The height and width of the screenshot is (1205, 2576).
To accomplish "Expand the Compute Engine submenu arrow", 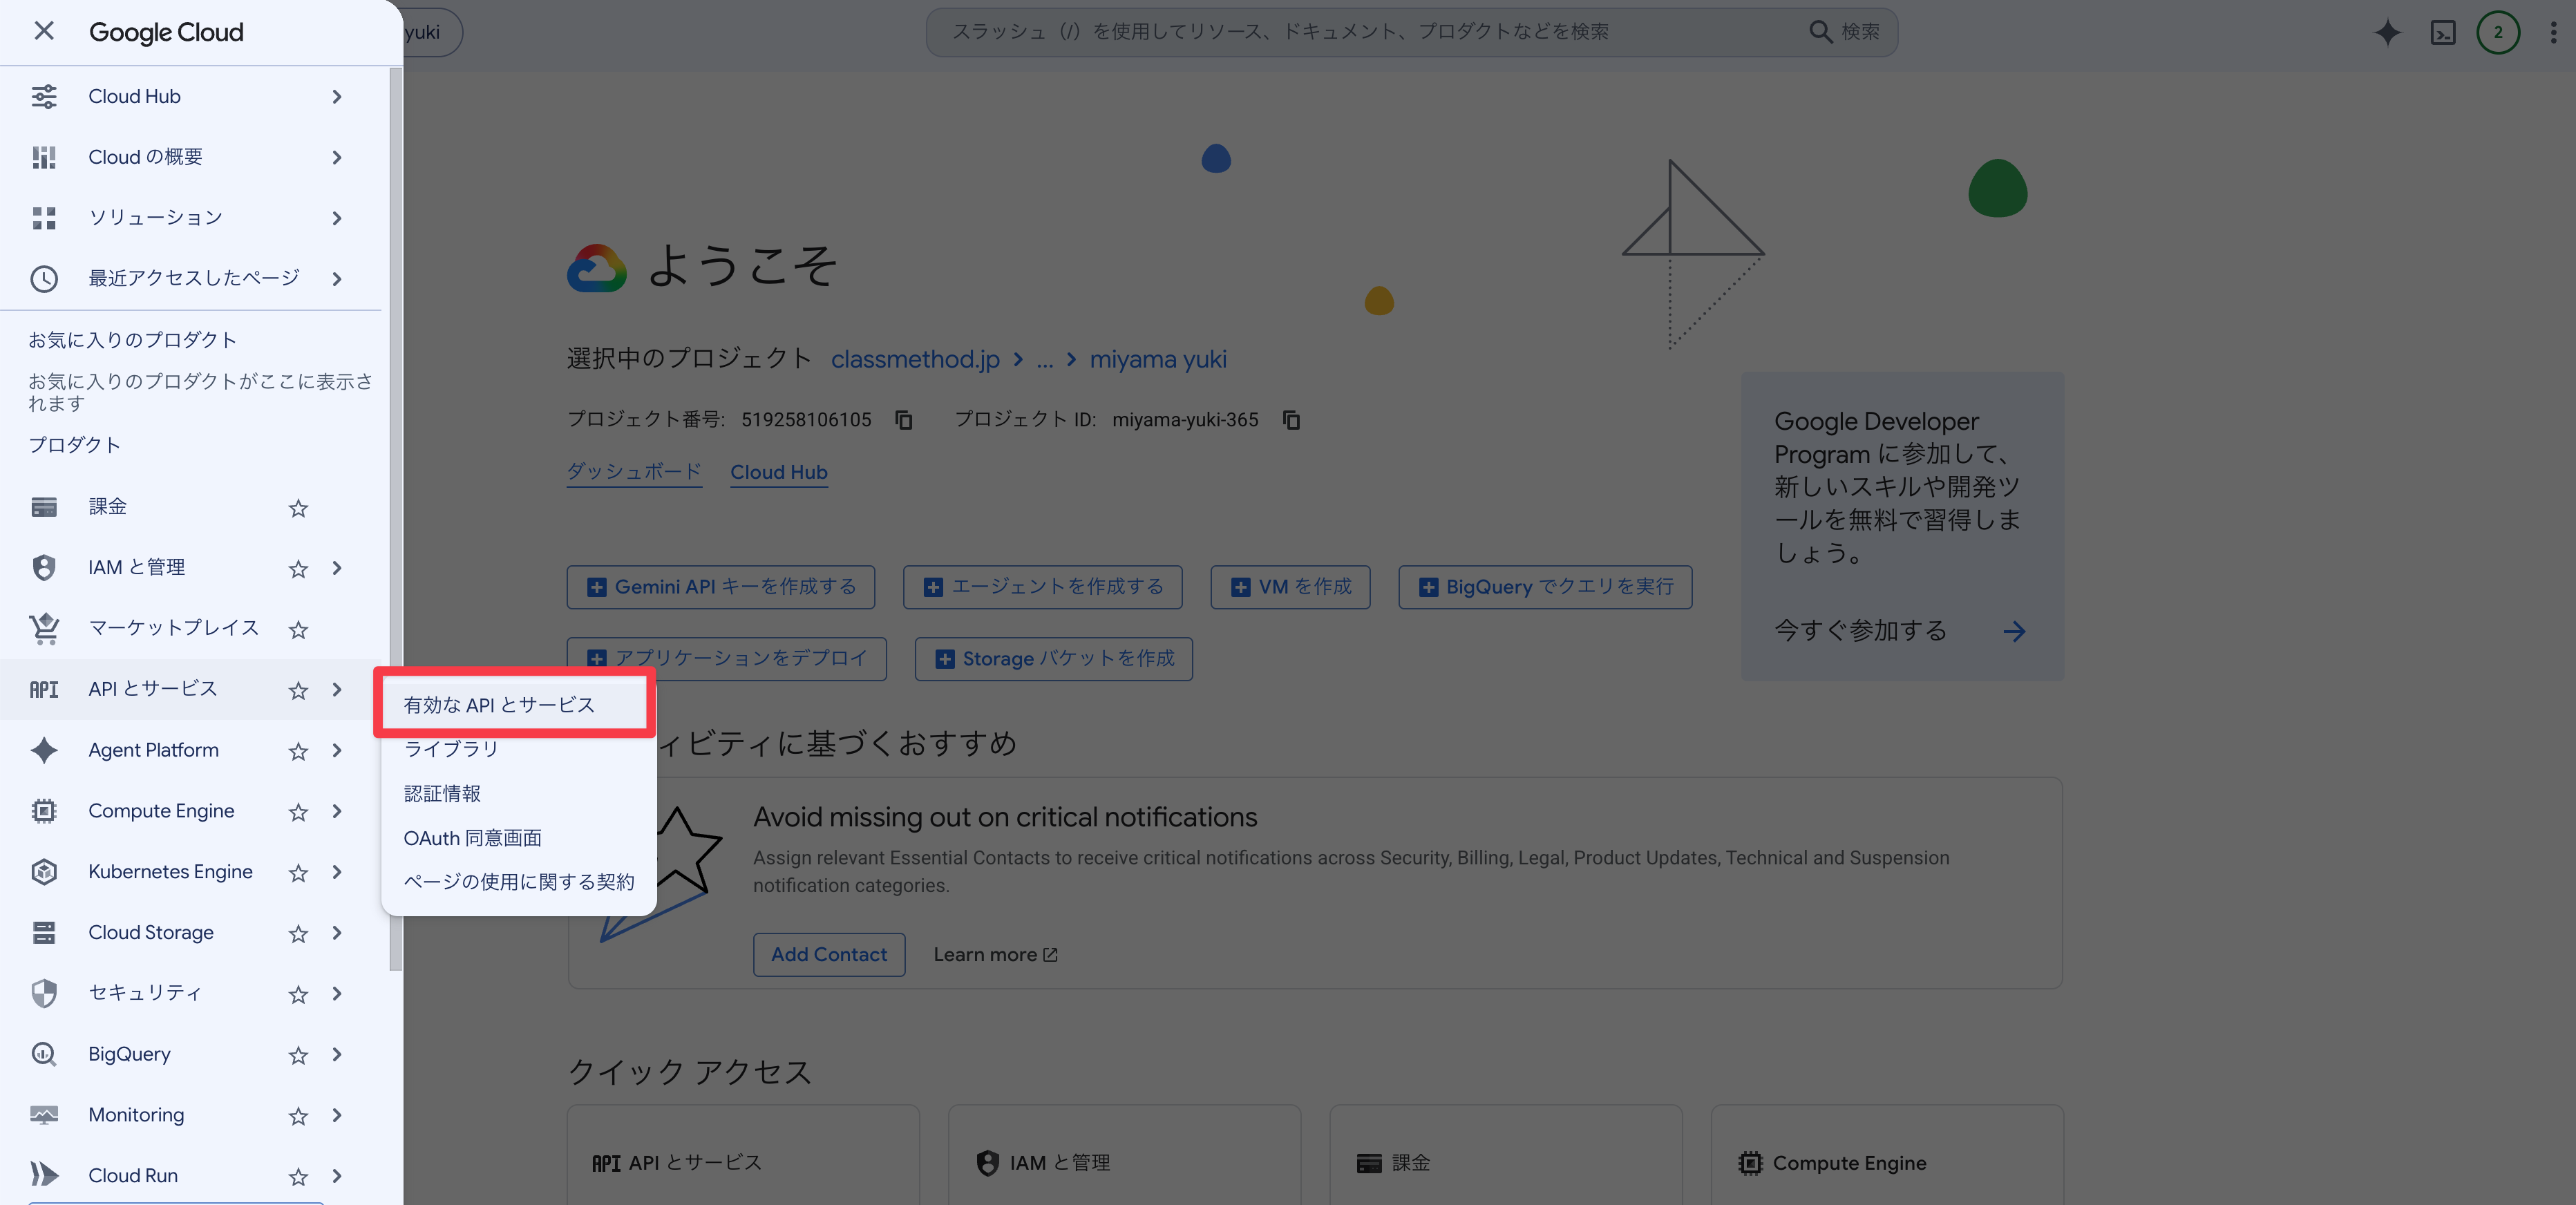I will tap(337, 811).
